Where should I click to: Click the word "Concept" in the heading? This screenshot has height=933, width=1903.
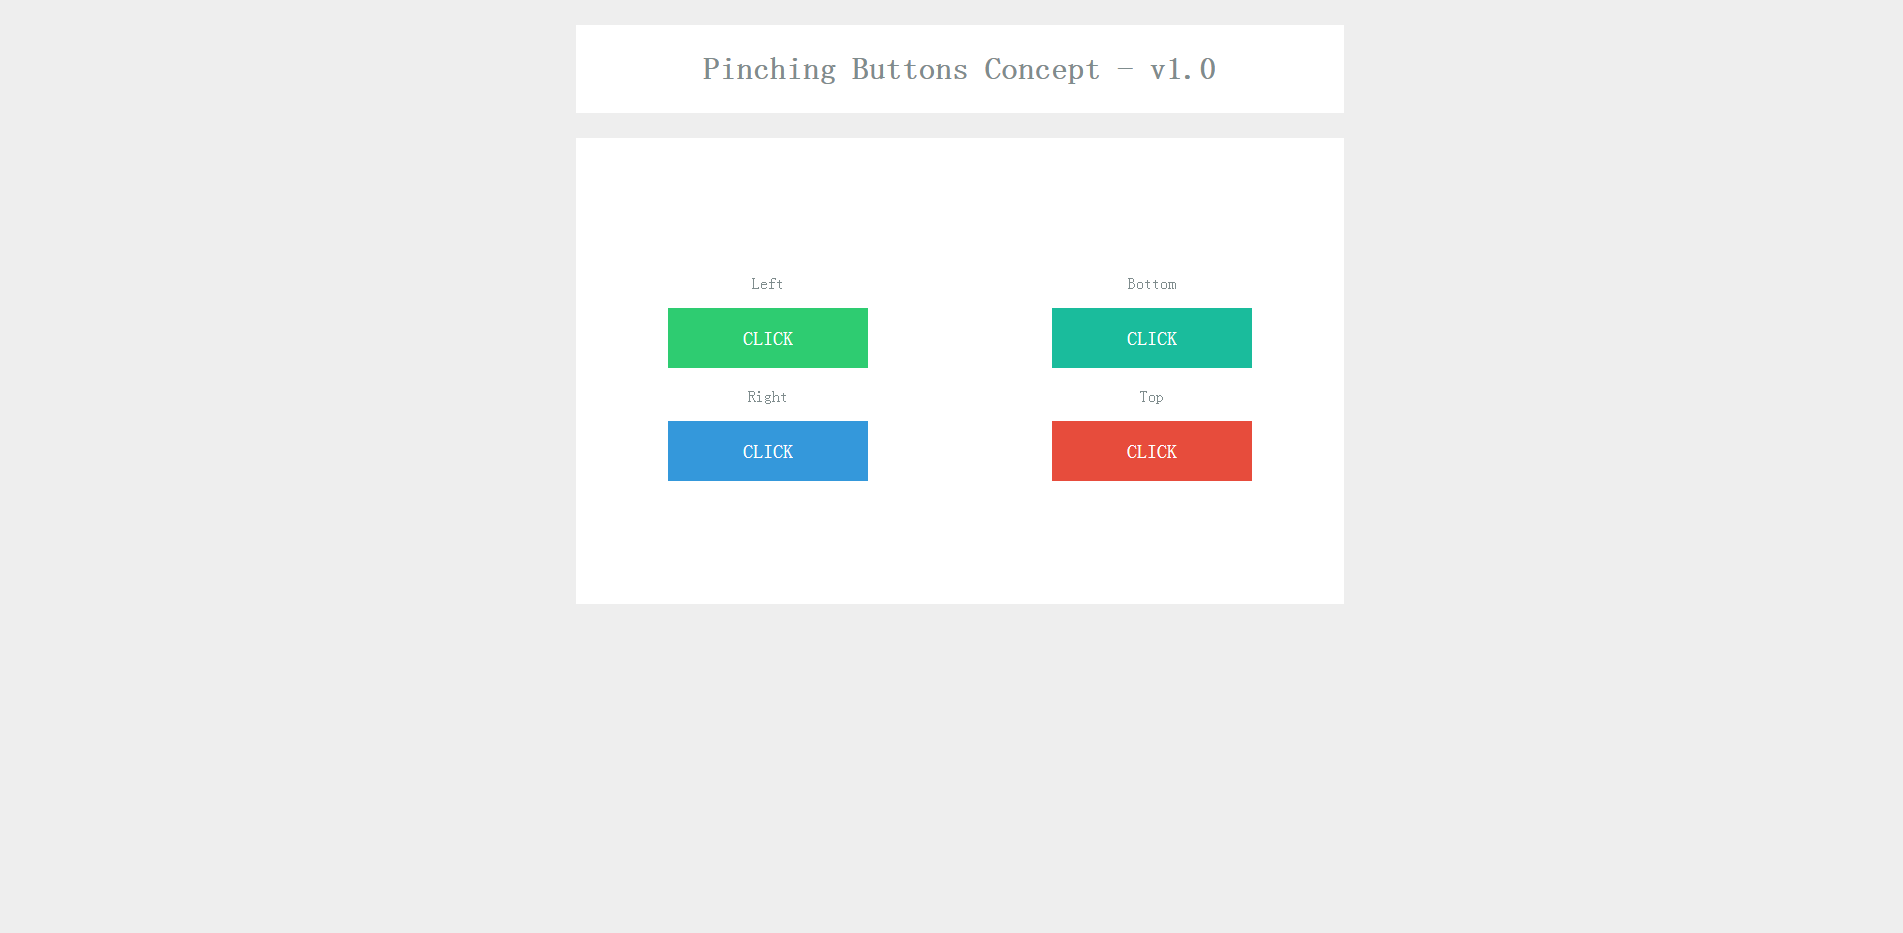[x=1042, y=69]
